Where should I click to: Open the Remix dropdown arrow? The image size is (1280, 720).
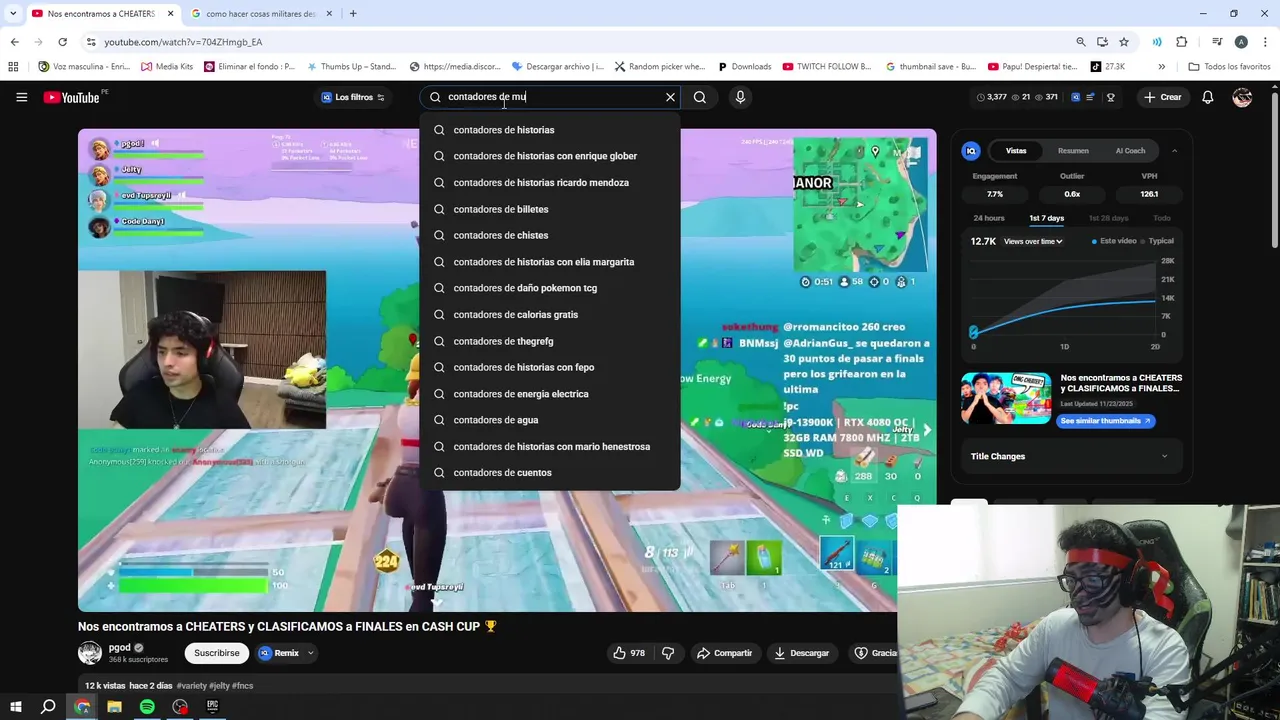pos(311,653)
